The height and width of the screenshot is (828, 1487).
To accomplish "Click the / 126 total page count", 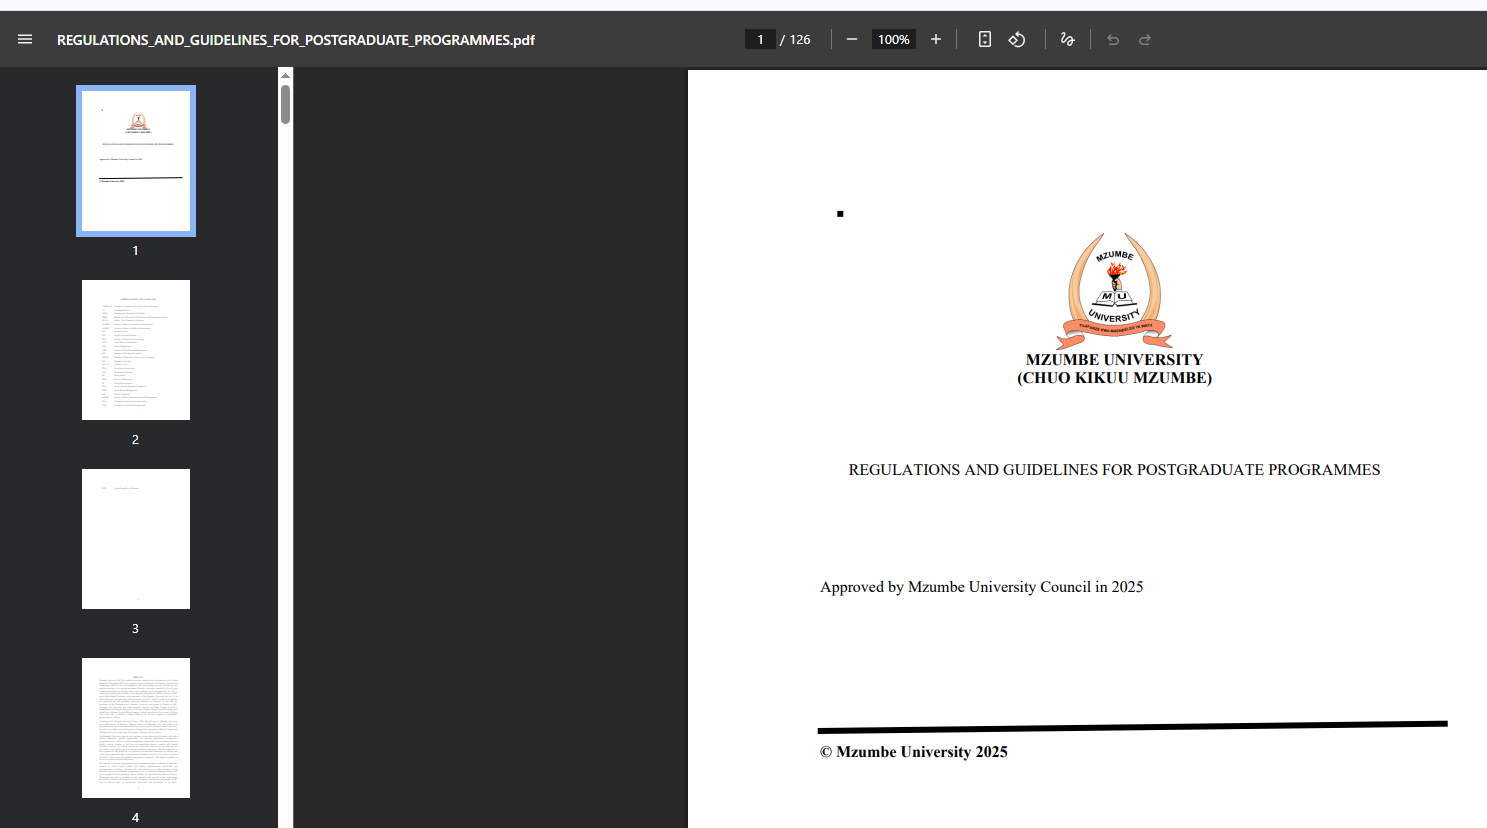I will (794, 39).
